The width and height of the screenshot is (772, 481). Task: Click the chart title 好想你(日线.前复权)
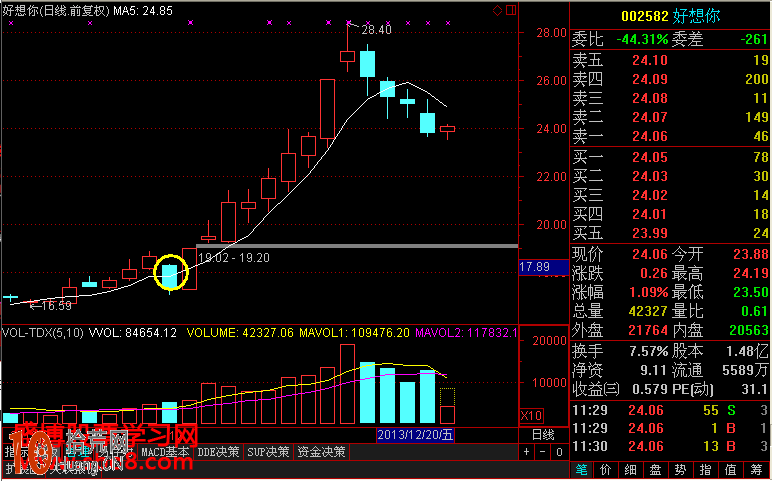pyautogui.click(x=56, y=10)
